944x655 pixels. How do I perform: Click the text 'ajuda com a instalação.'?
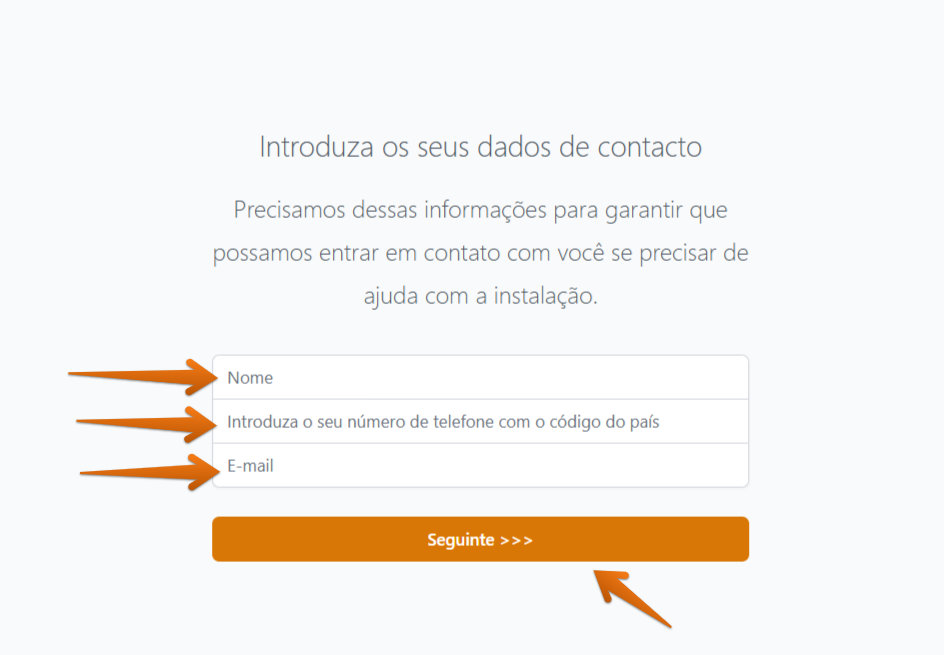480,296
